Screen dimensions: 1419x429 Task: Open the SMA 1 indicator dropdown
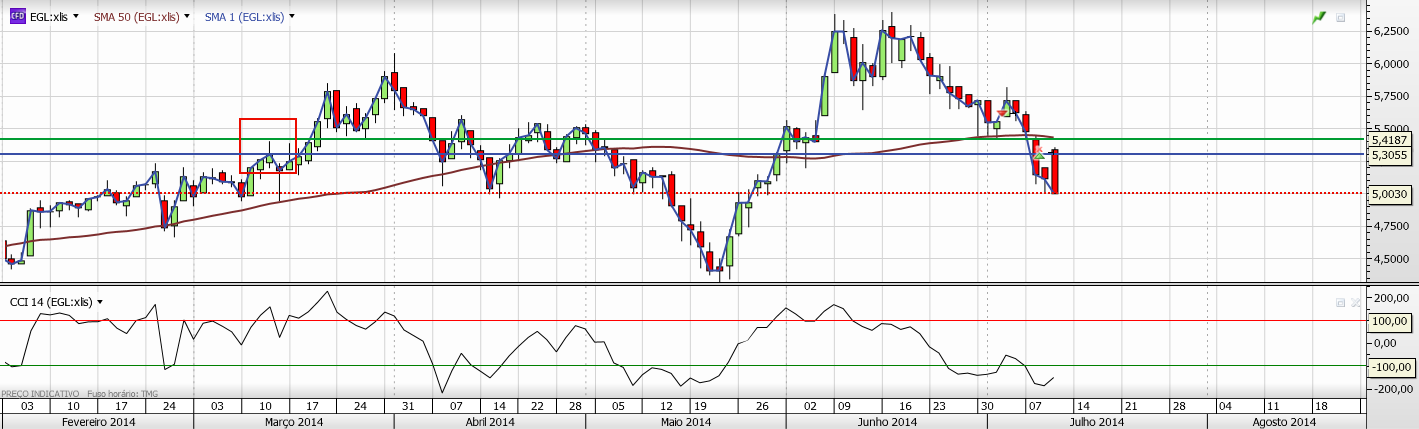coord(291,17)
